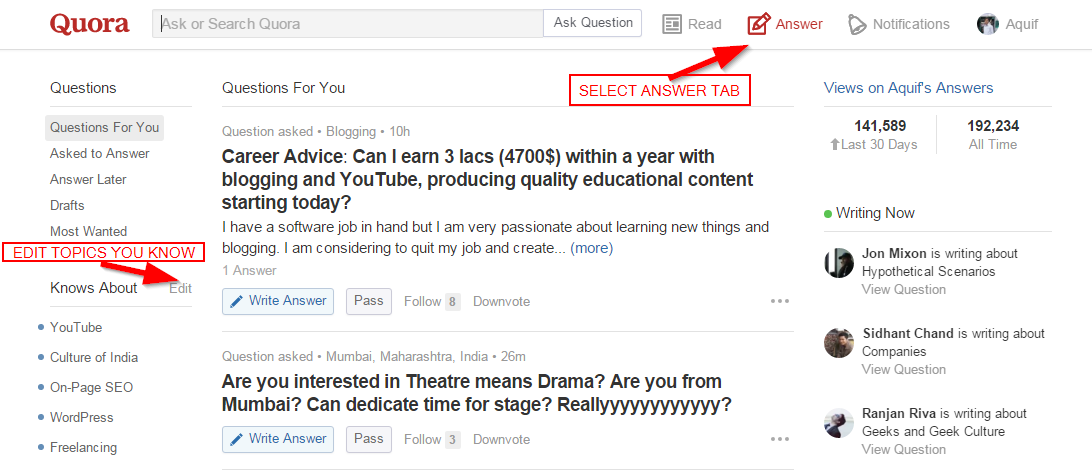Open Views on Aquif's Answers stats
Image resolution: width=1092 pixels, height=471 pixels.
908,88
